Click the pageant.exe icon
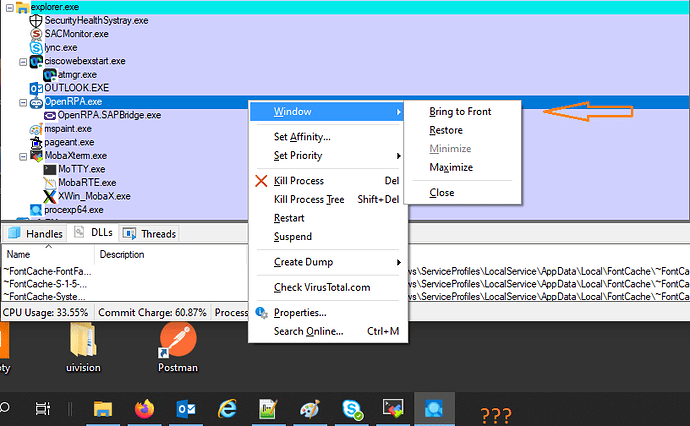This screenshot has height=426, width=690. click(36, 142)
